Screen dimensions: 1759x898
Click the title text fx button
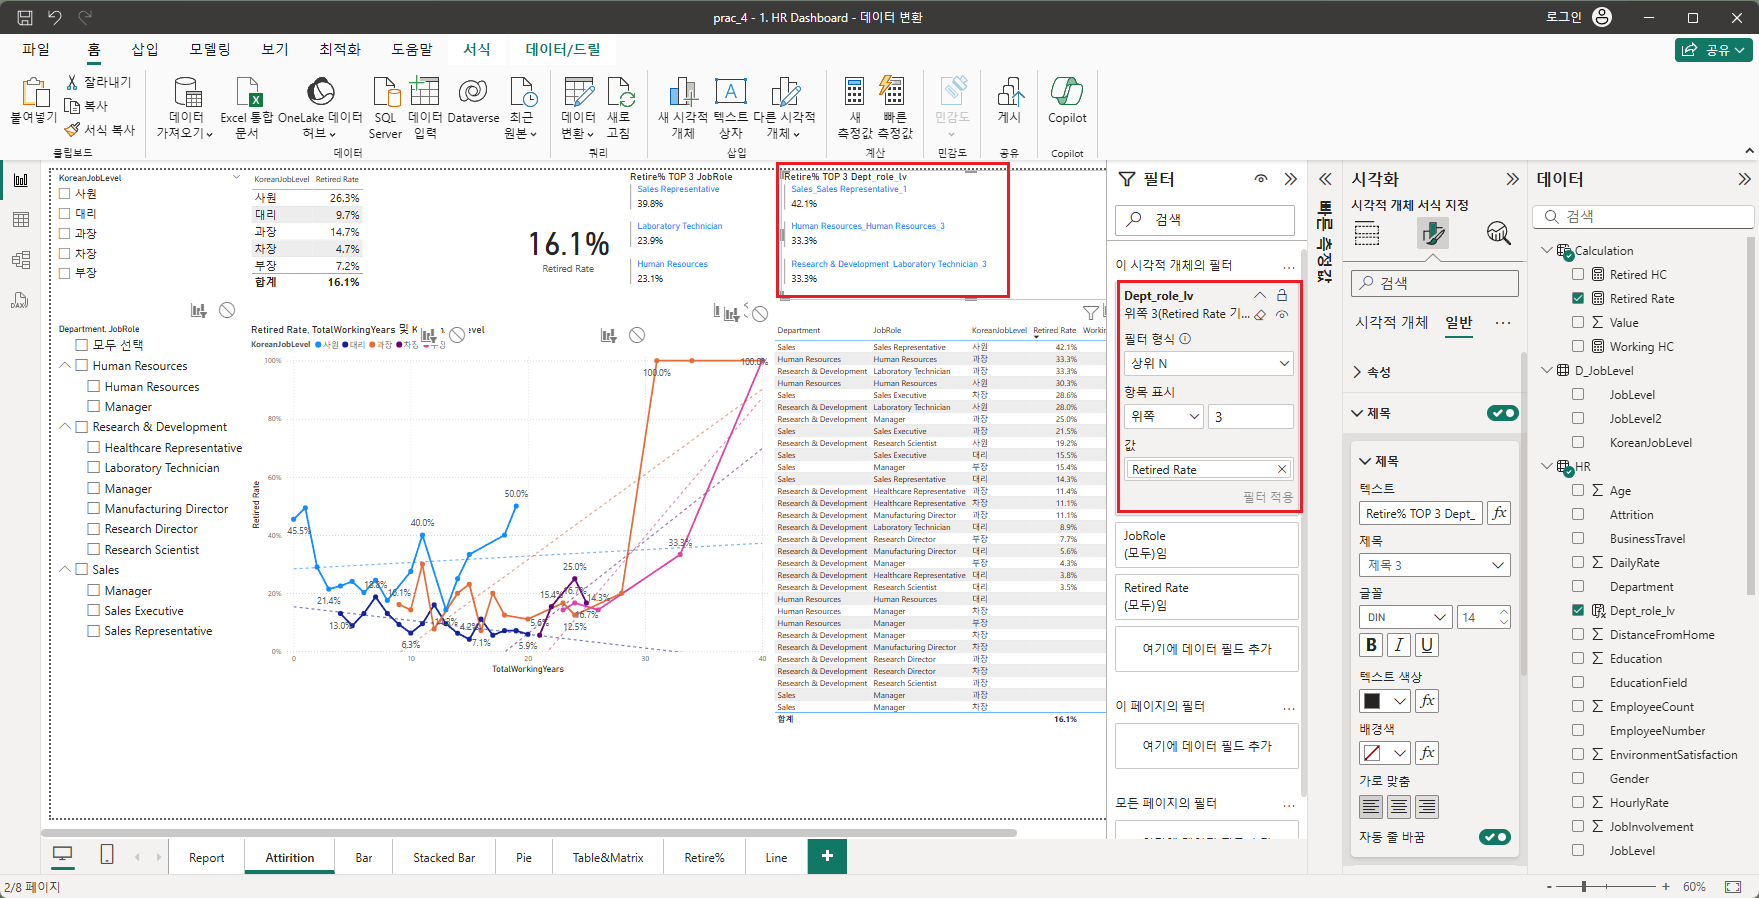click(x=1498, y=513)
